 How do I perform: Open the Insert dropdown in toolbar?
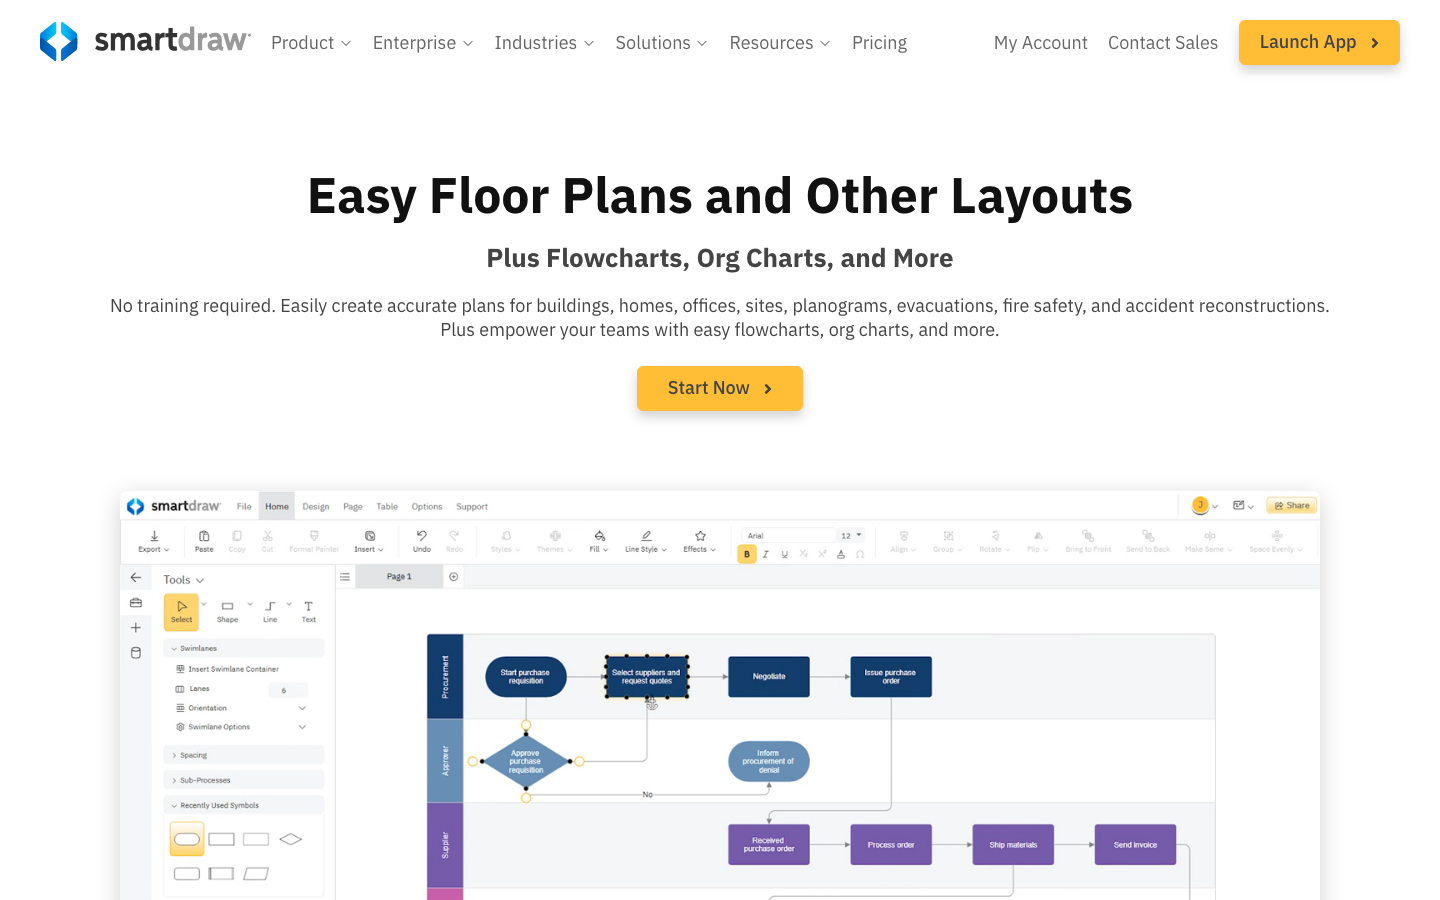pyautogui.click(x=369, y=541)
